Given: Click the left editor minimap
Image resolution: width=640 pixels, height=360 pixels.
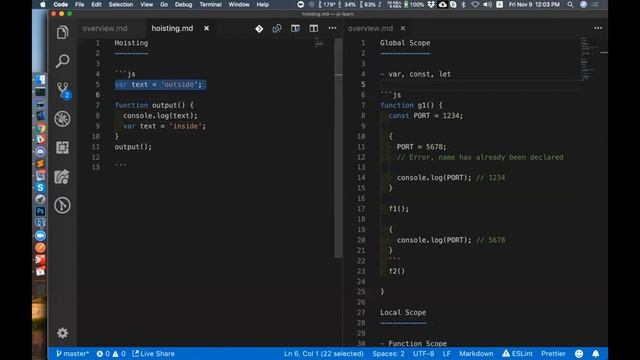Looking at the screenshot, I should click(x=319, y=42).
